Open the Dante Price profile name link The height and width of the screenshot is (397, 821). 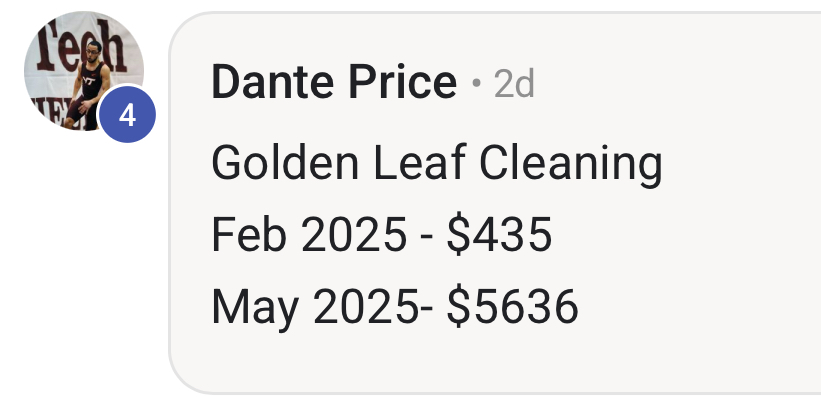(x=334, y=82)
